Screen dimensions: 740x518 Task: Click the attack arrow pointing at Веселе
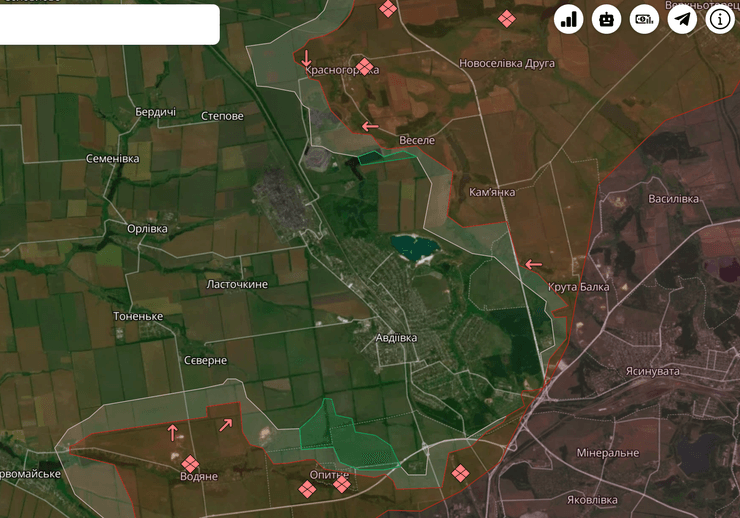coord(370,127)
